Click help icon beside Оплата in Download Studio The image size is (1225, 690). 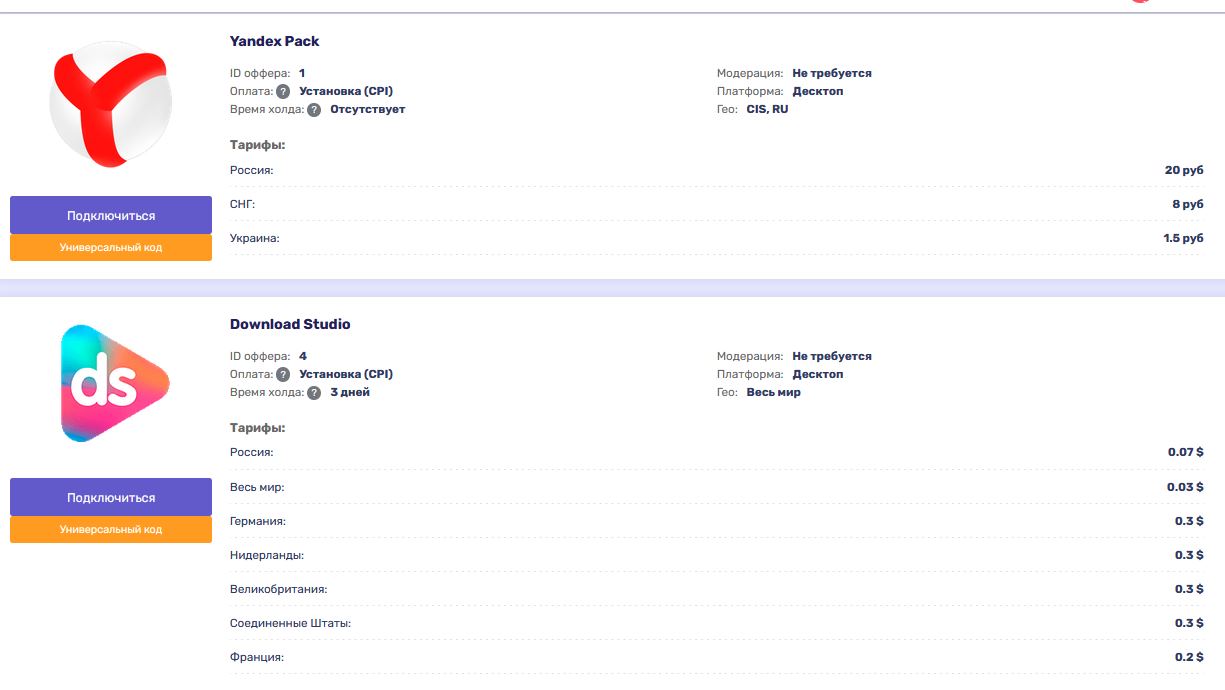coord(283,375)
